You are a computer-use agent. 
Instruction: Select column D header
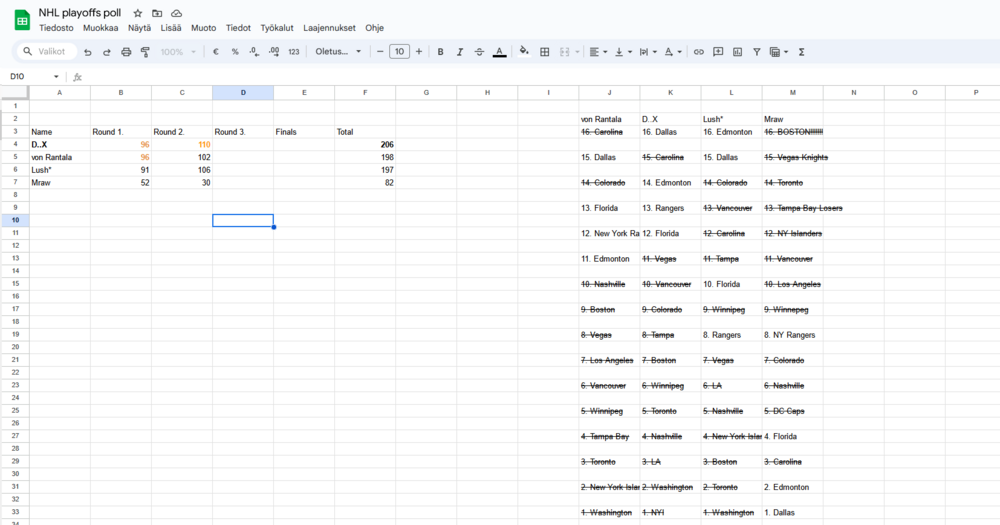(x=243, y=92)
